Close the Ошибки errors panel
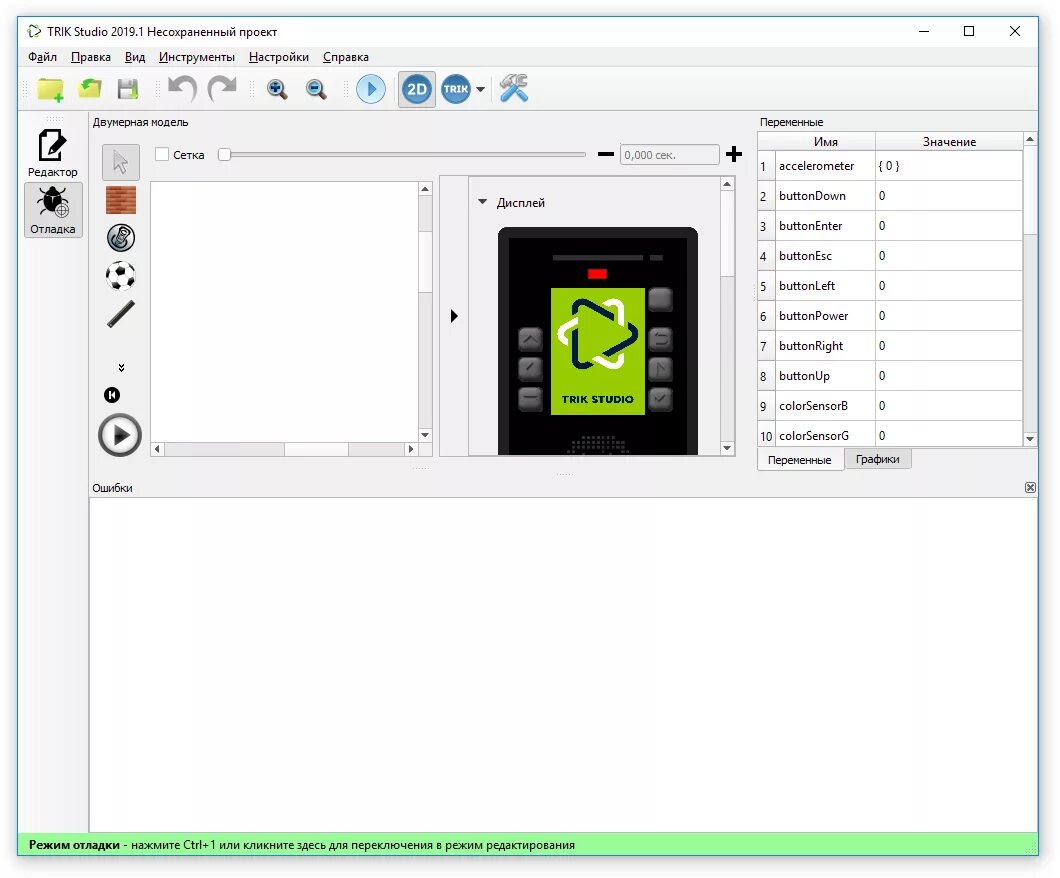 tap(1030, 487)
